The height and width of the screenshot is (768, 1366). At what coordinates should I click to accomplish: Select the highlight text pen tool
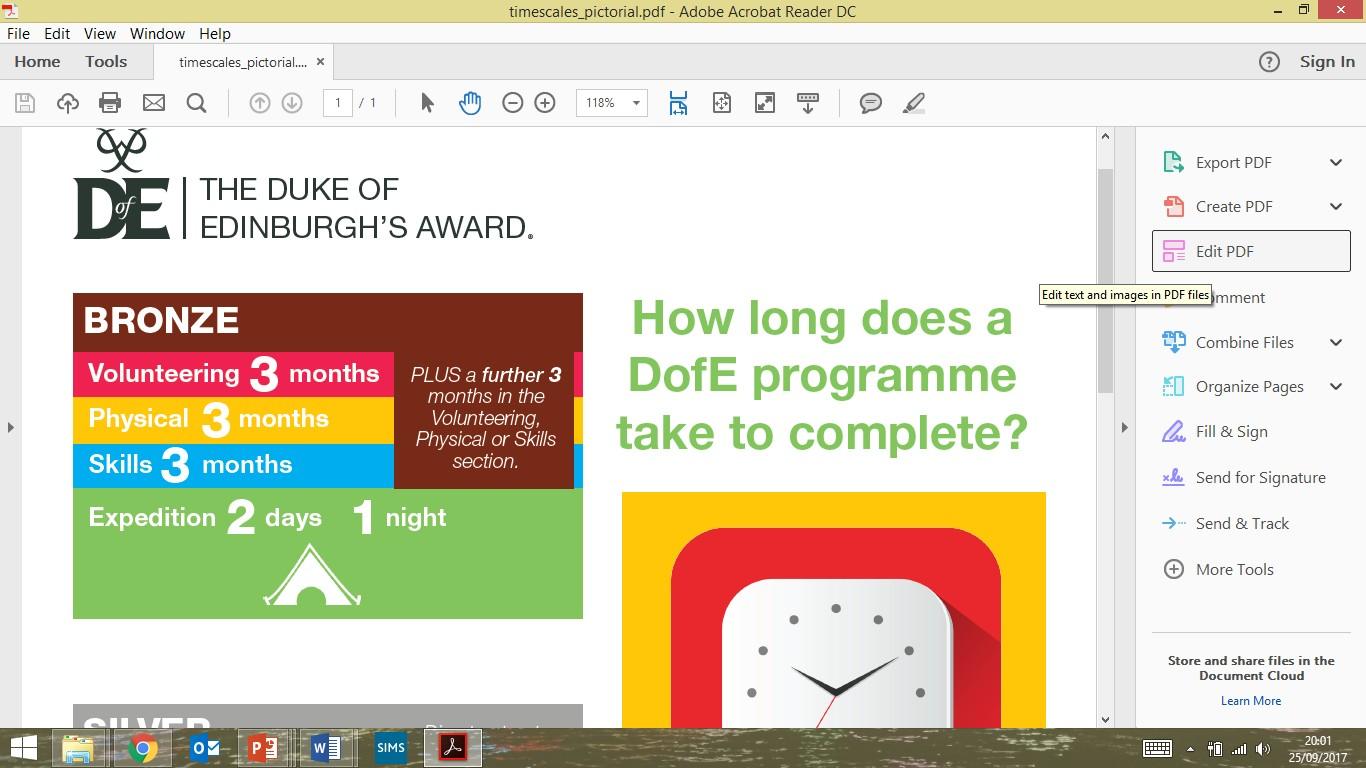[x=914, y=103]
